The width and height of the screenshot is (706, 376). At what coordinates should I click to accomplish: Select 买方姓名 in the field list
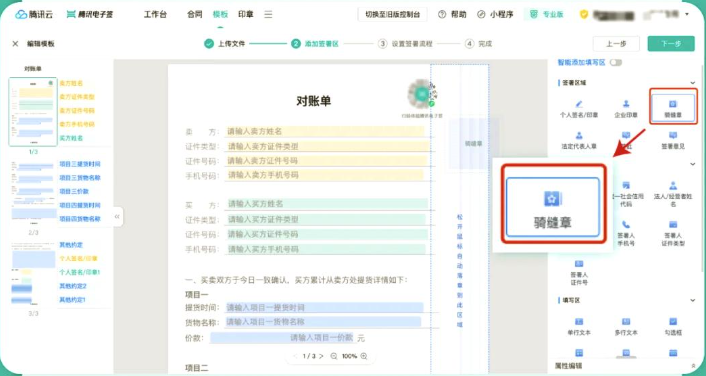pyautogui.click(x=71, y=138)
